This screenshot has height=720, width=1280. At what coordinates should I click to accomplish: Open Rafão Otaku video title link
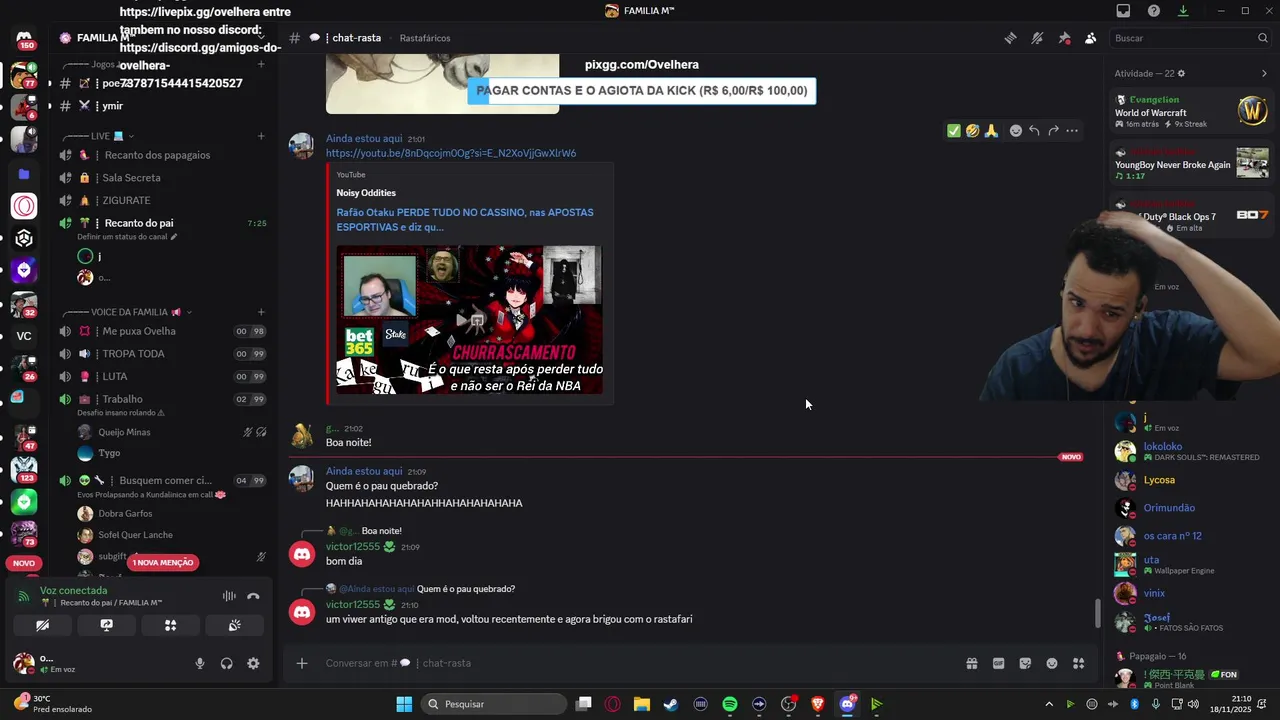click(x=465, y=220)
